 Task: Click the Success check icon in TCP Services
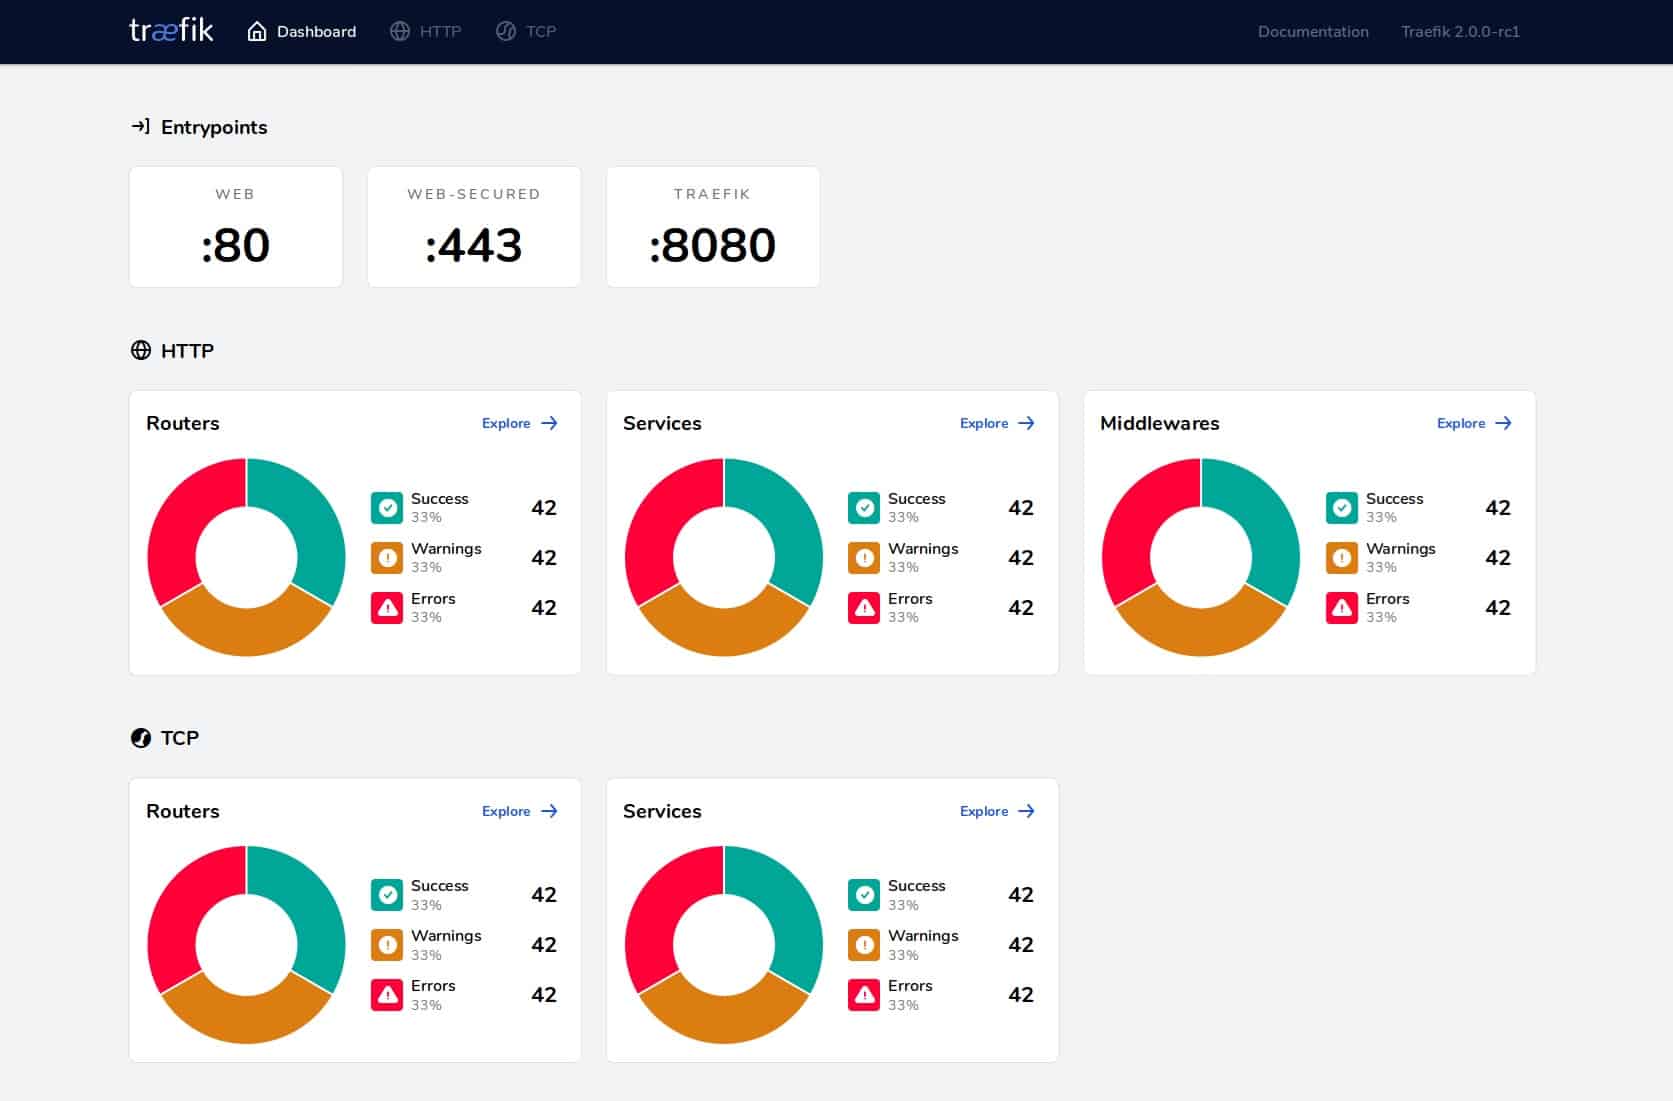click(x=864, y=895)
